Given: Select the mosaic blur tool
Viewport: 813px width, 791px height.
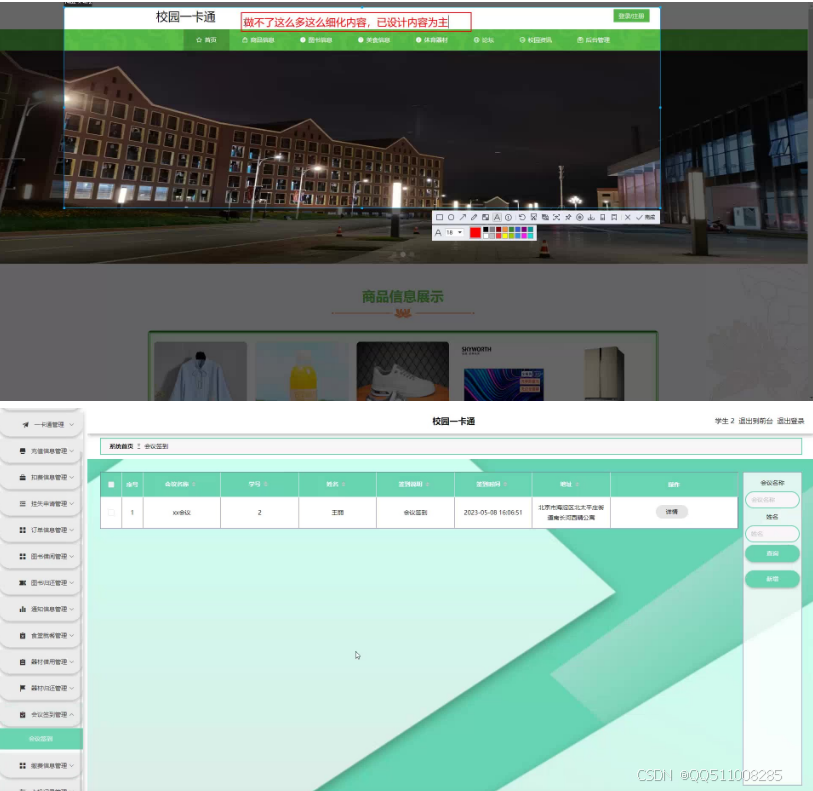Looking at the screenshot, I should coord(485,217).
